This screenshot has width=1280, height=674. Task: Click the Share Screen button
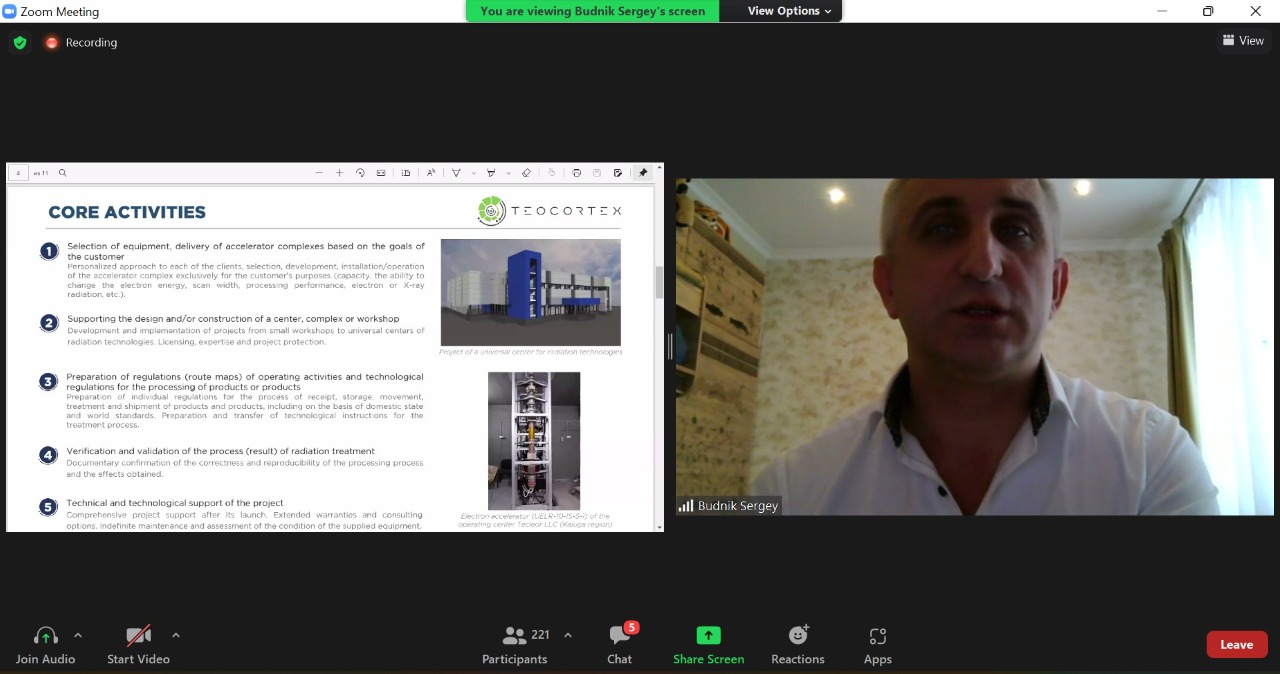[708, 644]
